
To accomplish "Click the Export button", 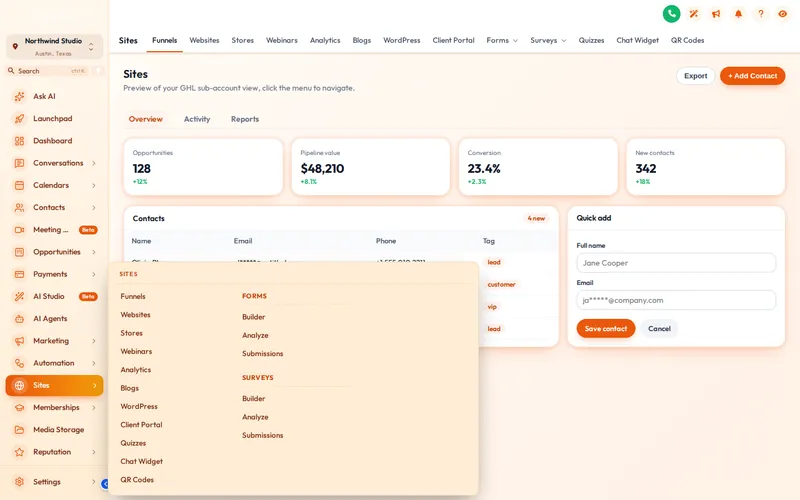I will pos(695,76).
